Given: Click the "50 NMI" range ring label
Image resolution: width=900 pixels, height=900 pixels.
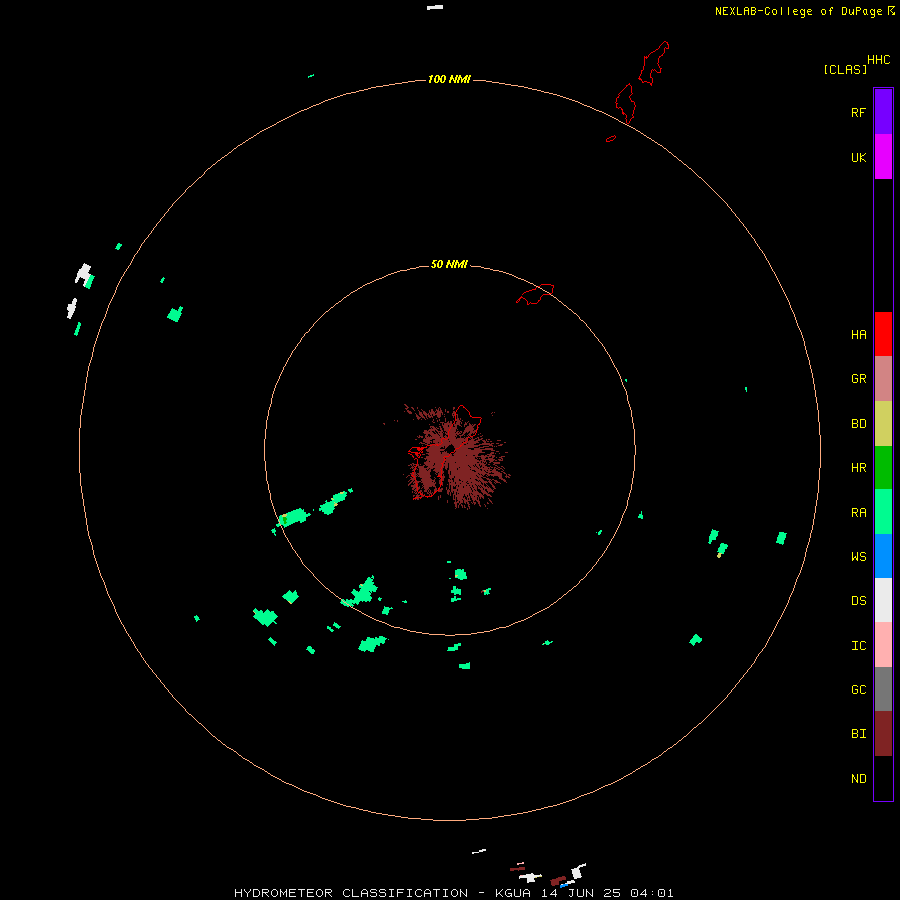Looking at the screenshot, I should (x=449, y=264).
